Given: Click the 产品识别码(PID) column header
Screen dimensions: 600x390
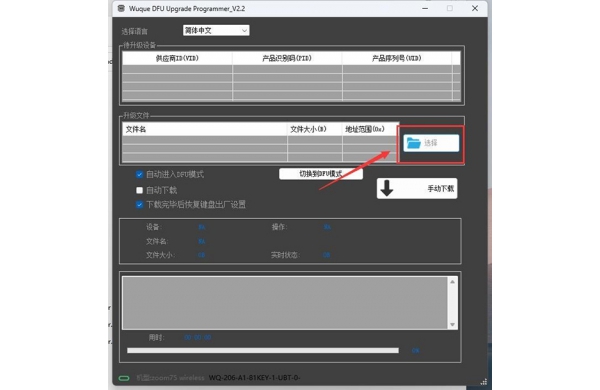Looking at the screenshot, I should coord(287,58).
